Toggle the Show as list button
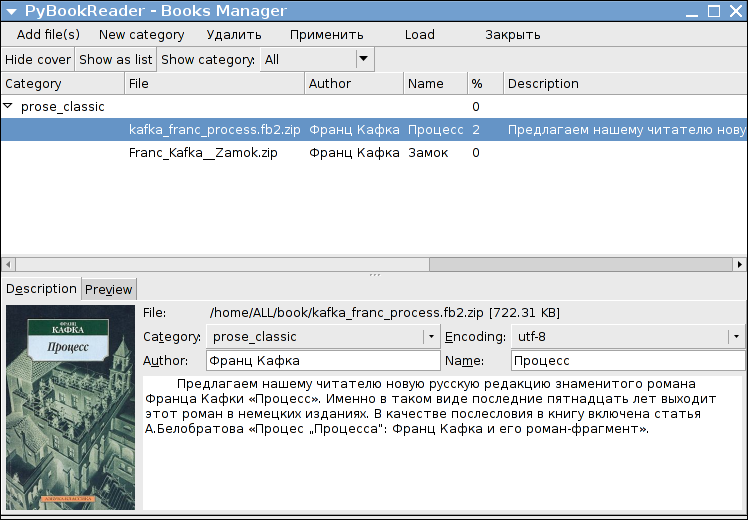748x520 pixels. [x=115, y=60]
